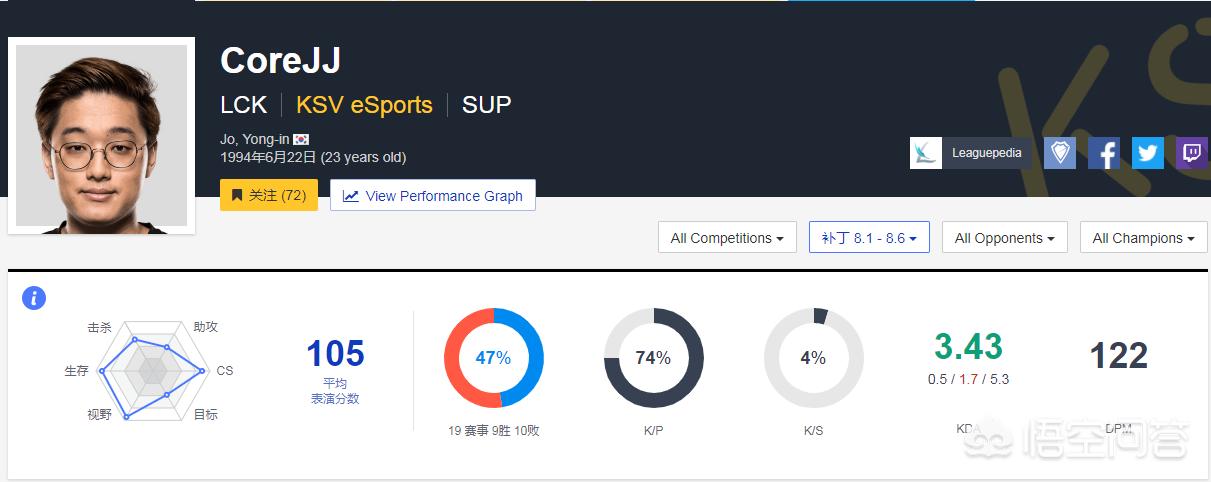Image resolution: width=1211 pixels, height=482 pixels.
Task: Expand the All Competitions dropdown
Action: coord(727,238)
